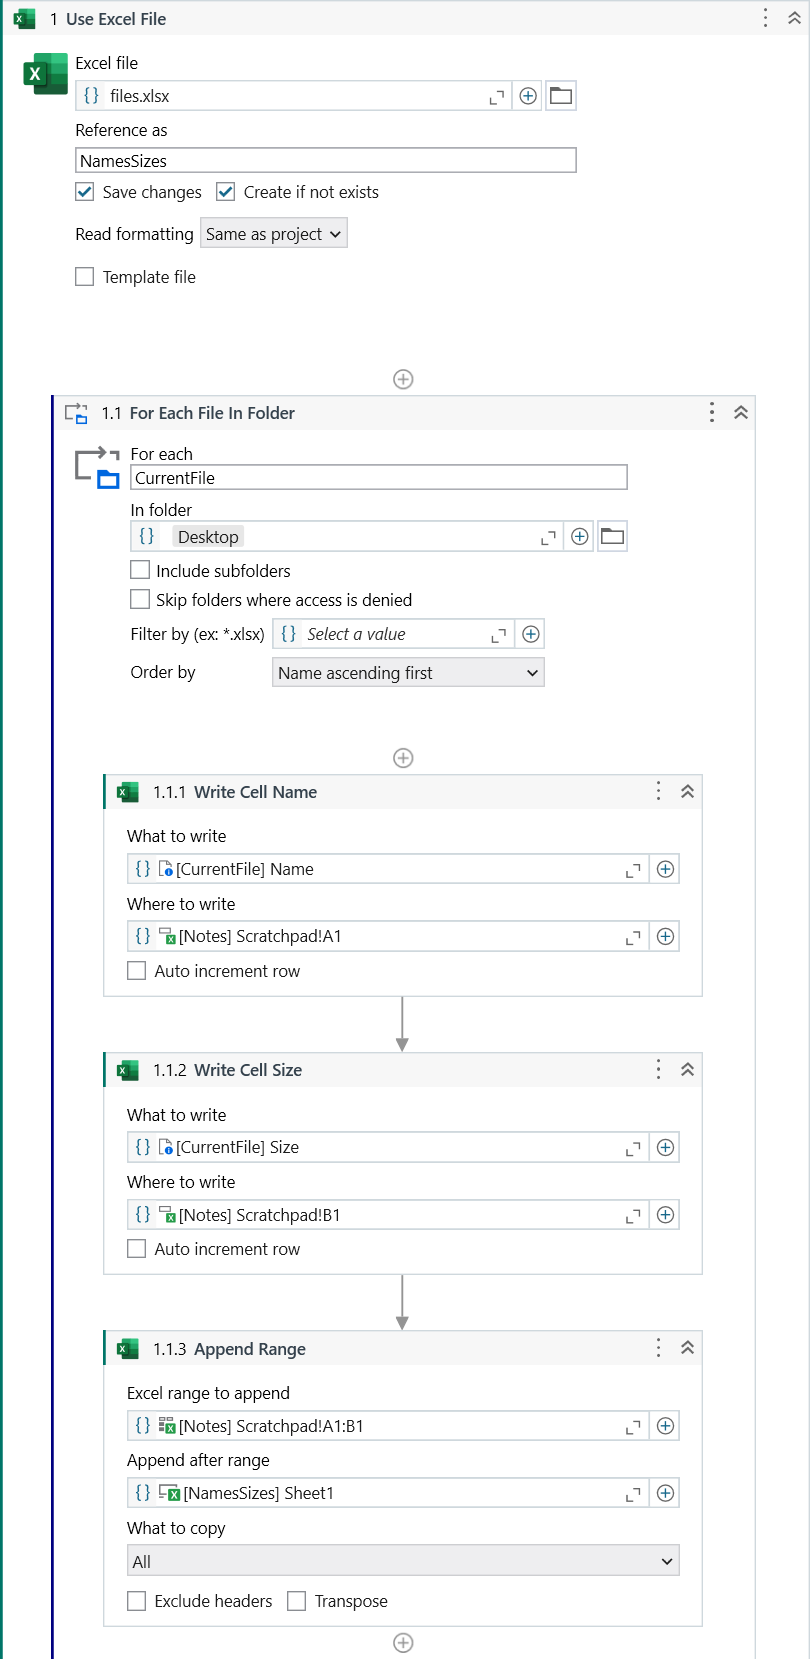Open options menu for Use Excel File

tap(765, 18)
